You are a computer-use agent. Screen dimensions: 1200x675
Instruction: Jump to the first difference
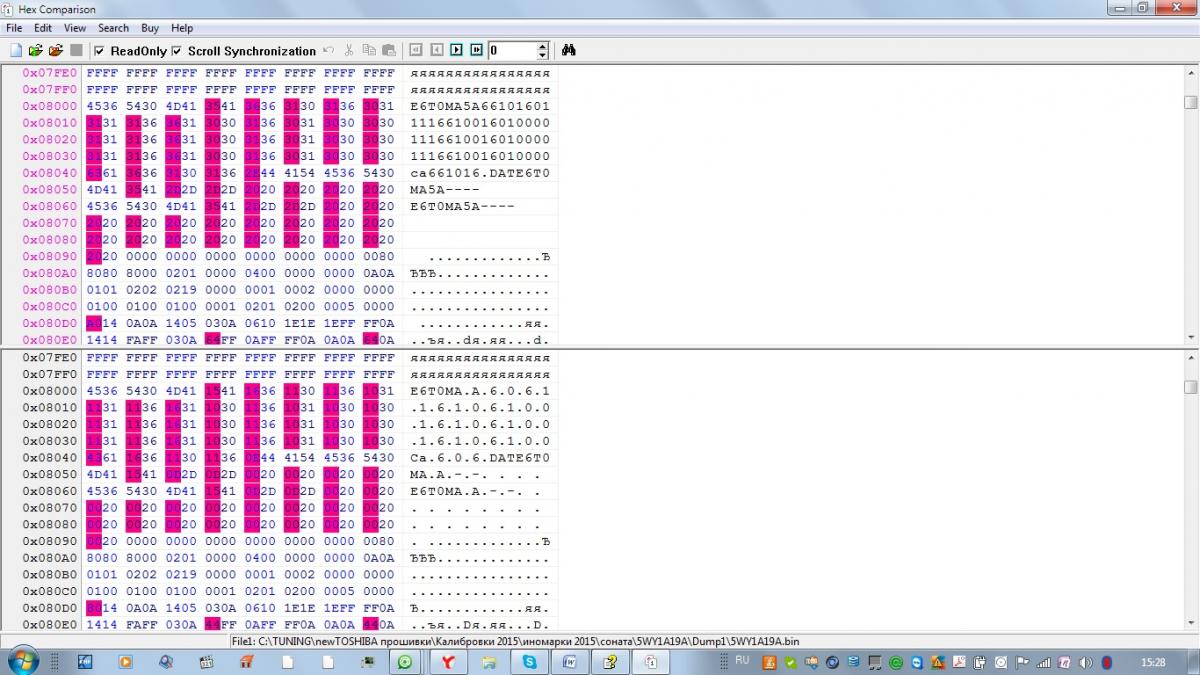416,50
